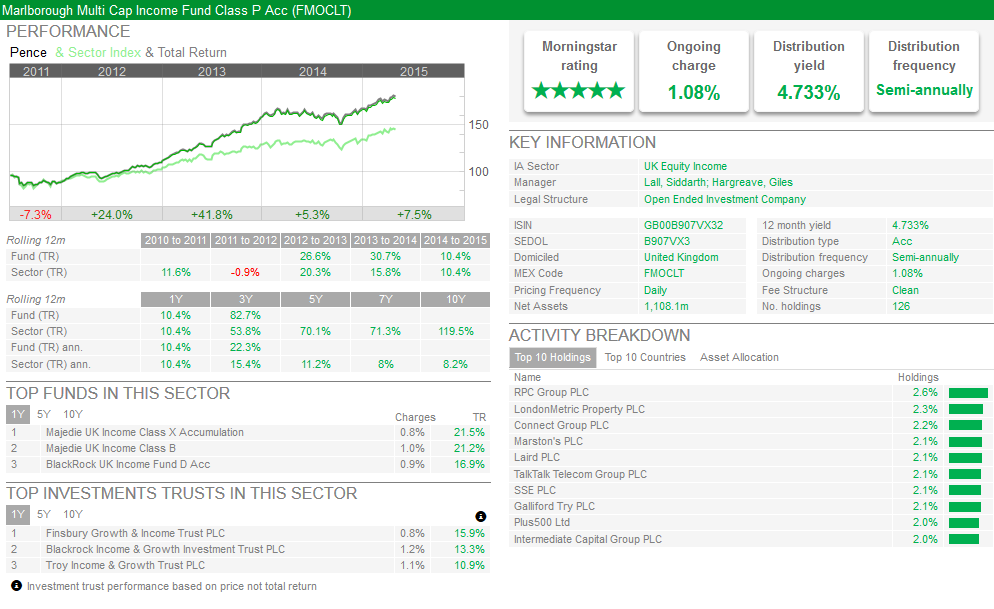Viewport: 994px width, 609px height.
Task: Click the TalkTalk Telecom Group PLC holding name
Action: click(x=580, y=474)
